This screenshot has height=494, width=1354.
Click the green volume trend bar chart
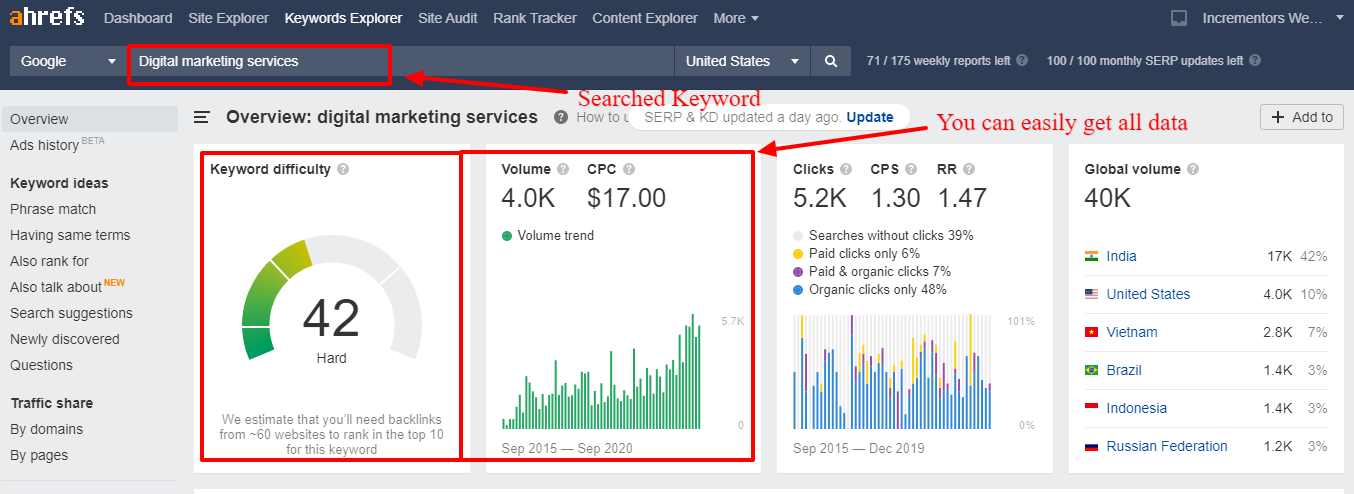pos(601,372)
